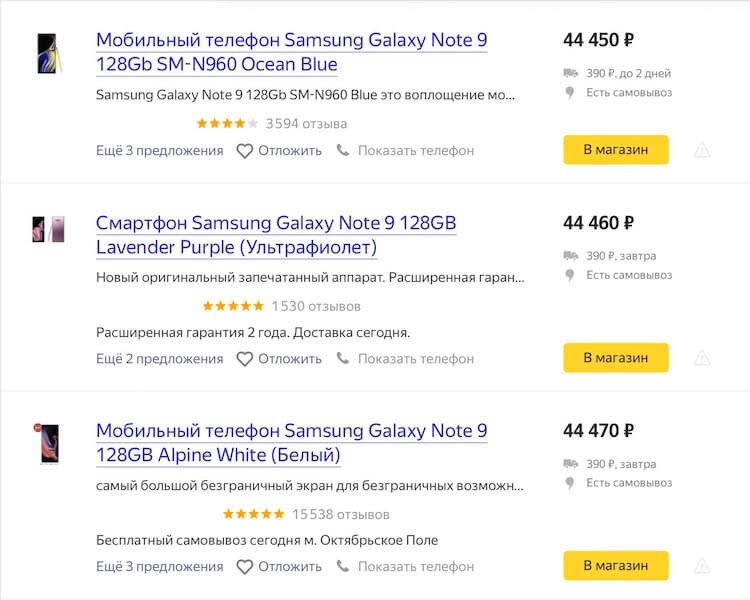Click "Показать телефон" in Alpine White listing

point(415,567)
